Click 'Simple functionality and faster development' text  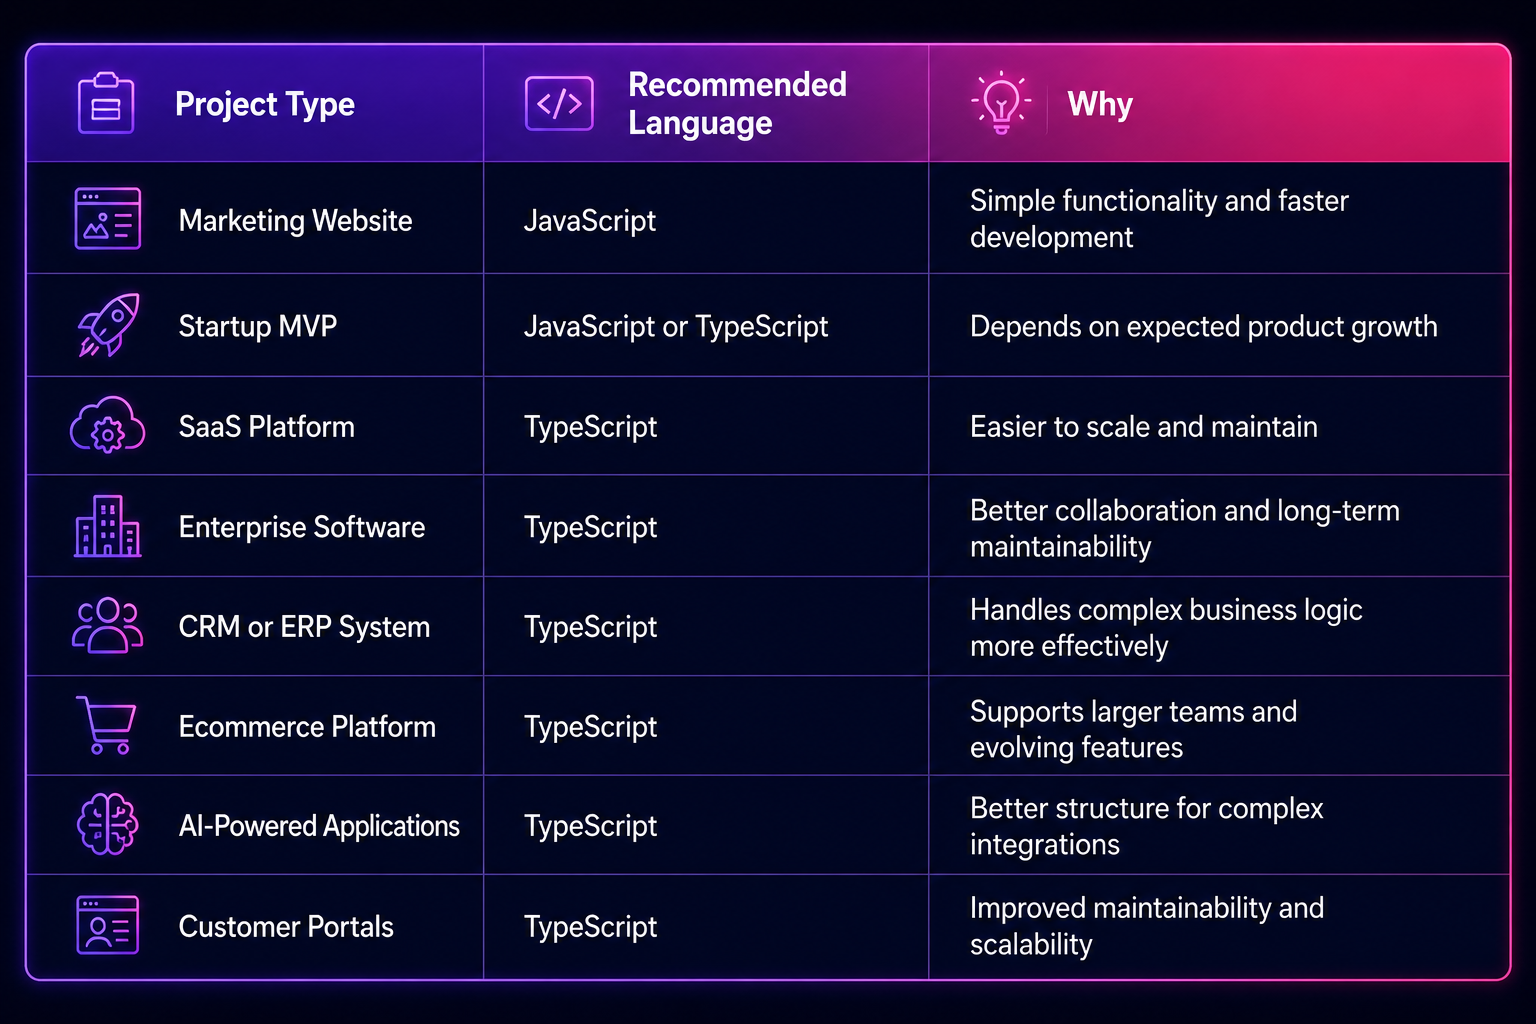[1159, 219]
